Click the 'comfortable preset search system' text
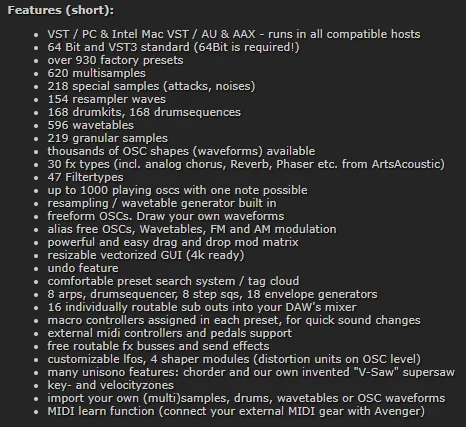Image resolution: width=466 pixels, height=427 pixels. (x=173, y=281)
